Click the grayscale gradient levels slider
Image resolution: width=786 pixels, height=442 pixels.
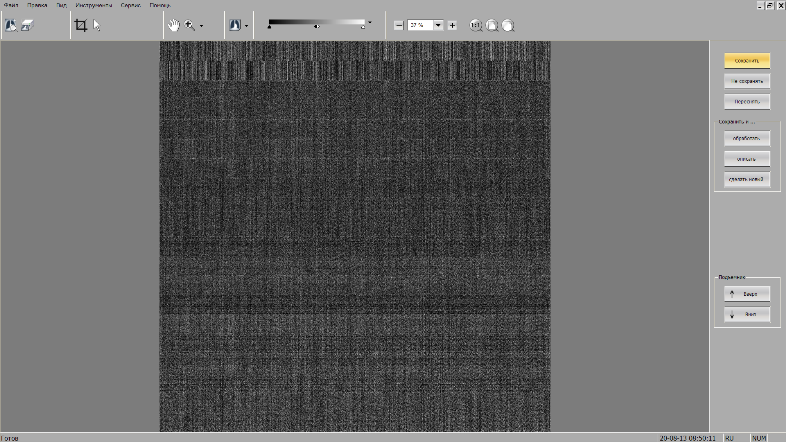317,22
